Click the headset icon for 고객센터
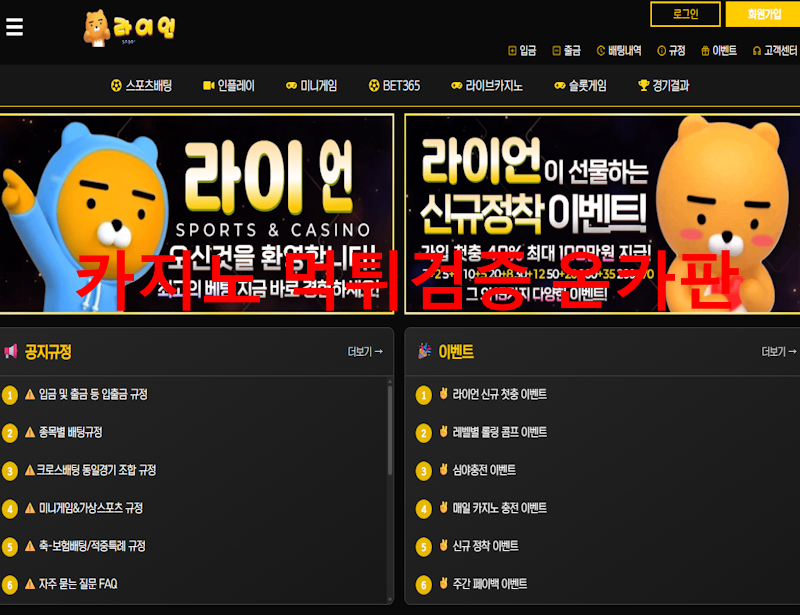This screenshot has height=615, width=800. coord(757,51)
